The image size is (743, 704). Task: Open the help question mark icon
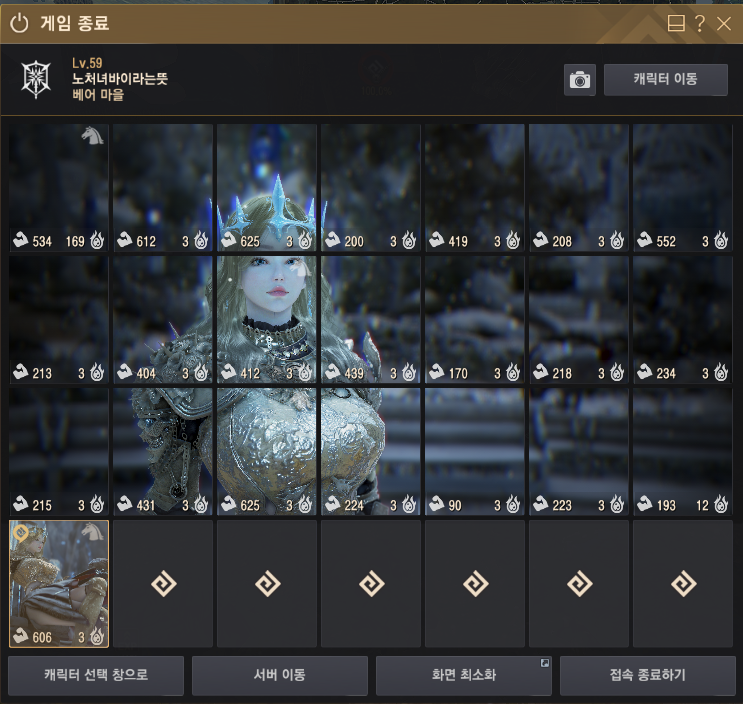(699, 23)
